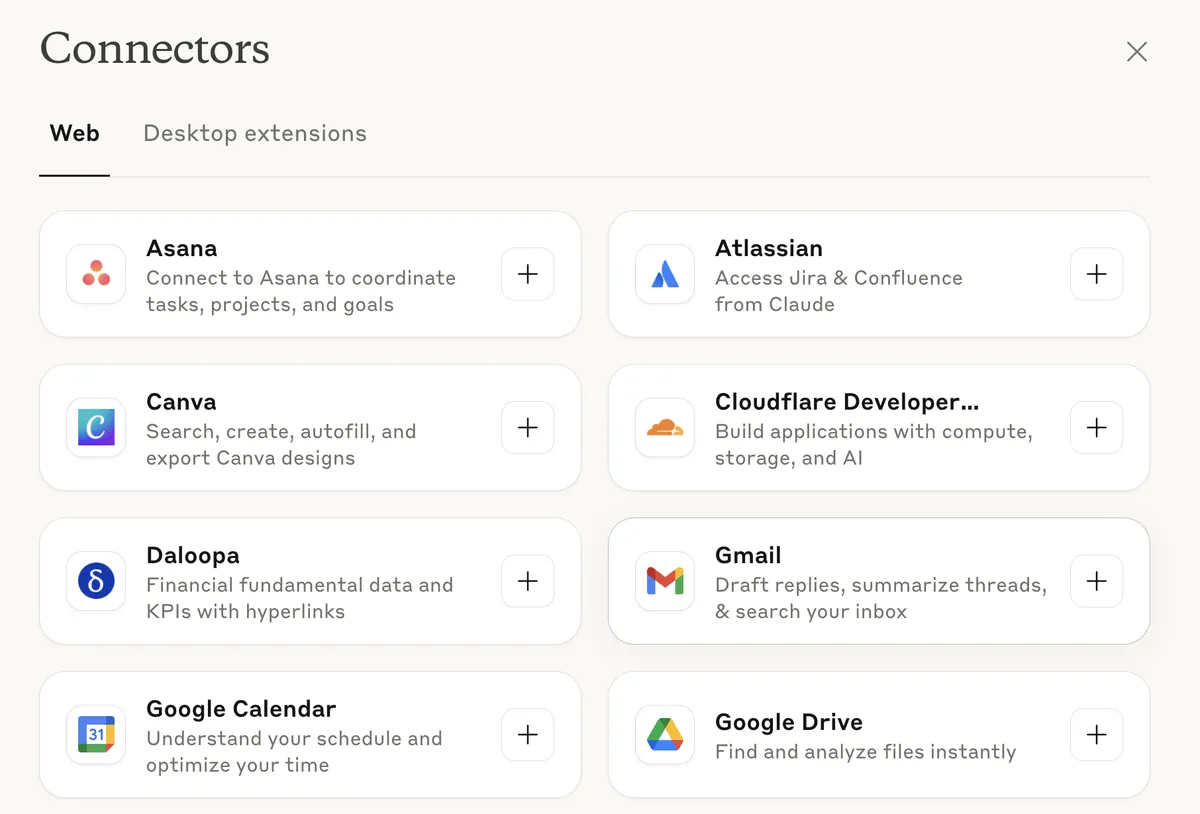Add the Daloopa connector with plus
The width and height of the screenshot is (1200, 814).
pos(528,581)
